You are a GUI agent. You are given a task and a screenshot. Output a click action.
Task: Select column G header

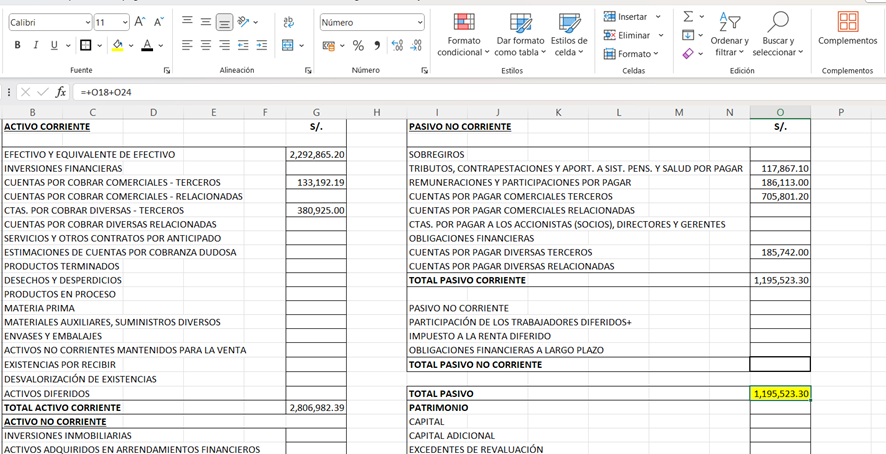coord(316,113)
